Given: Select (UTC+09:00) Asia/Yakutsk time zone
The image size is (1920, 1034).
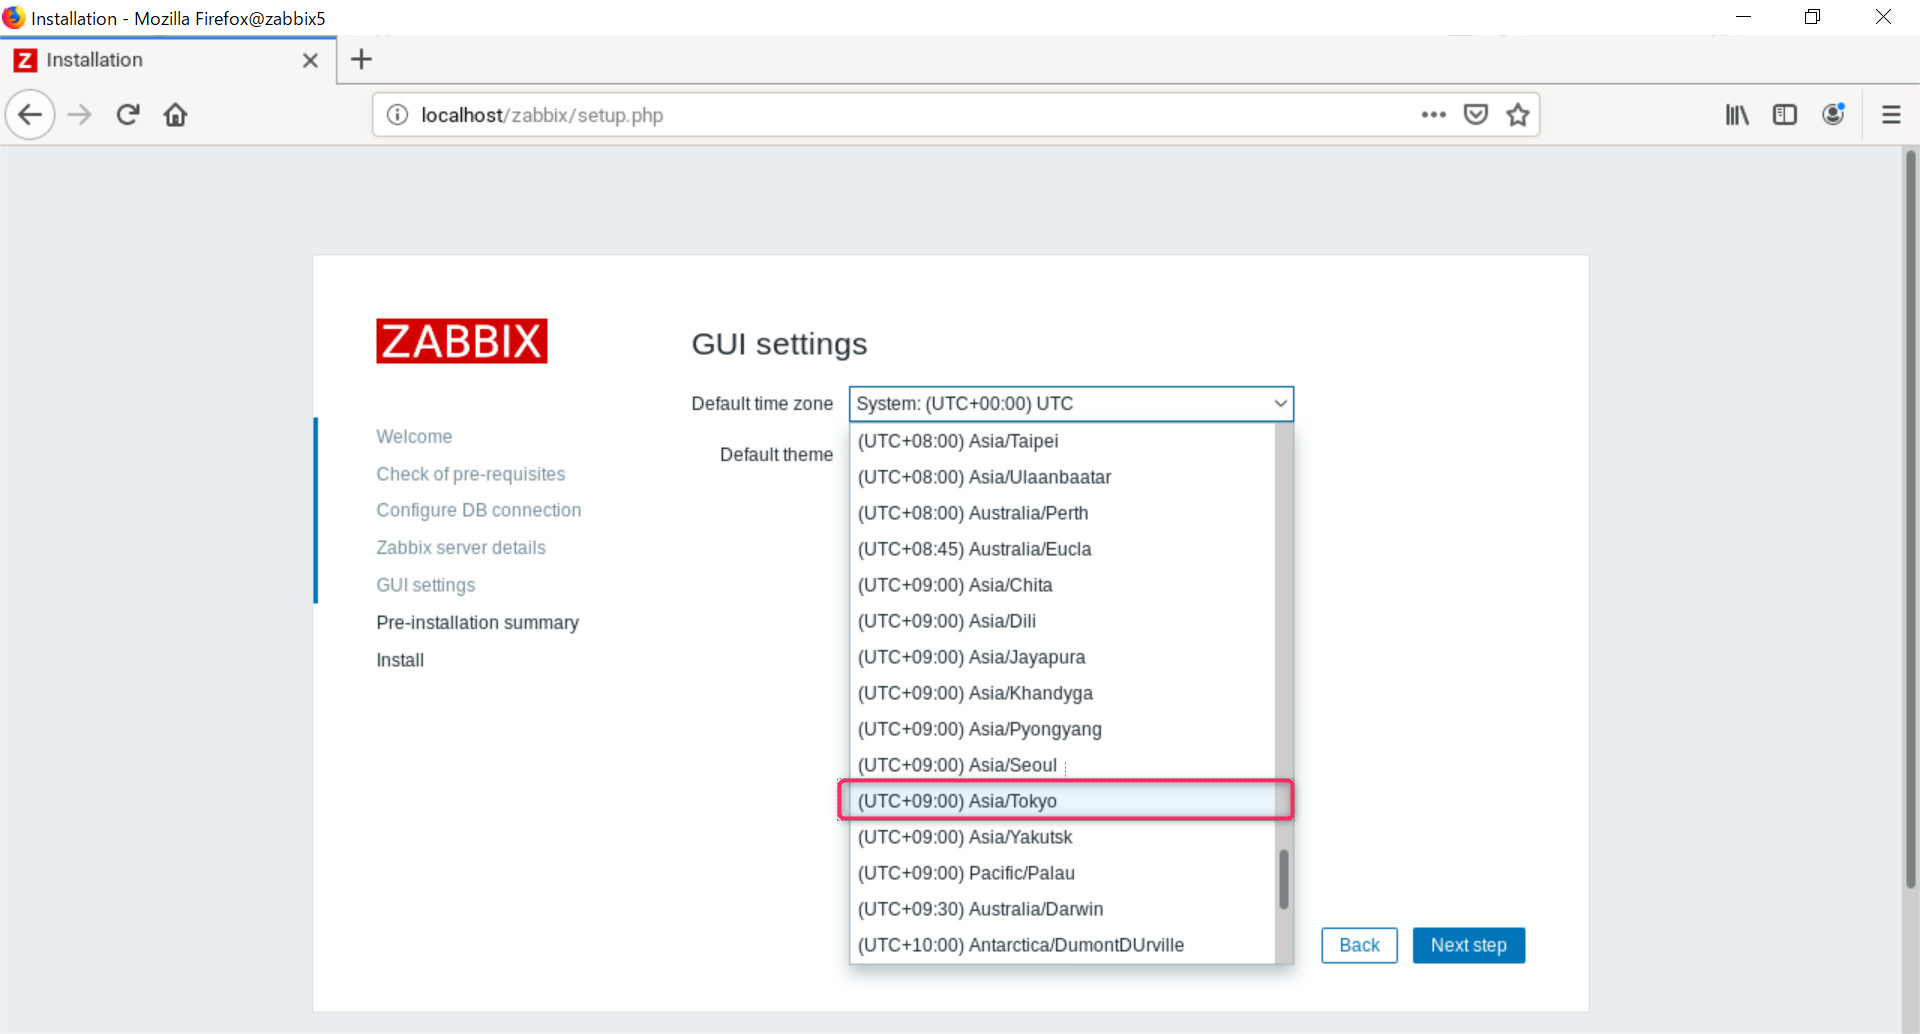Looking at the screenshot, I should (1063, 837).
